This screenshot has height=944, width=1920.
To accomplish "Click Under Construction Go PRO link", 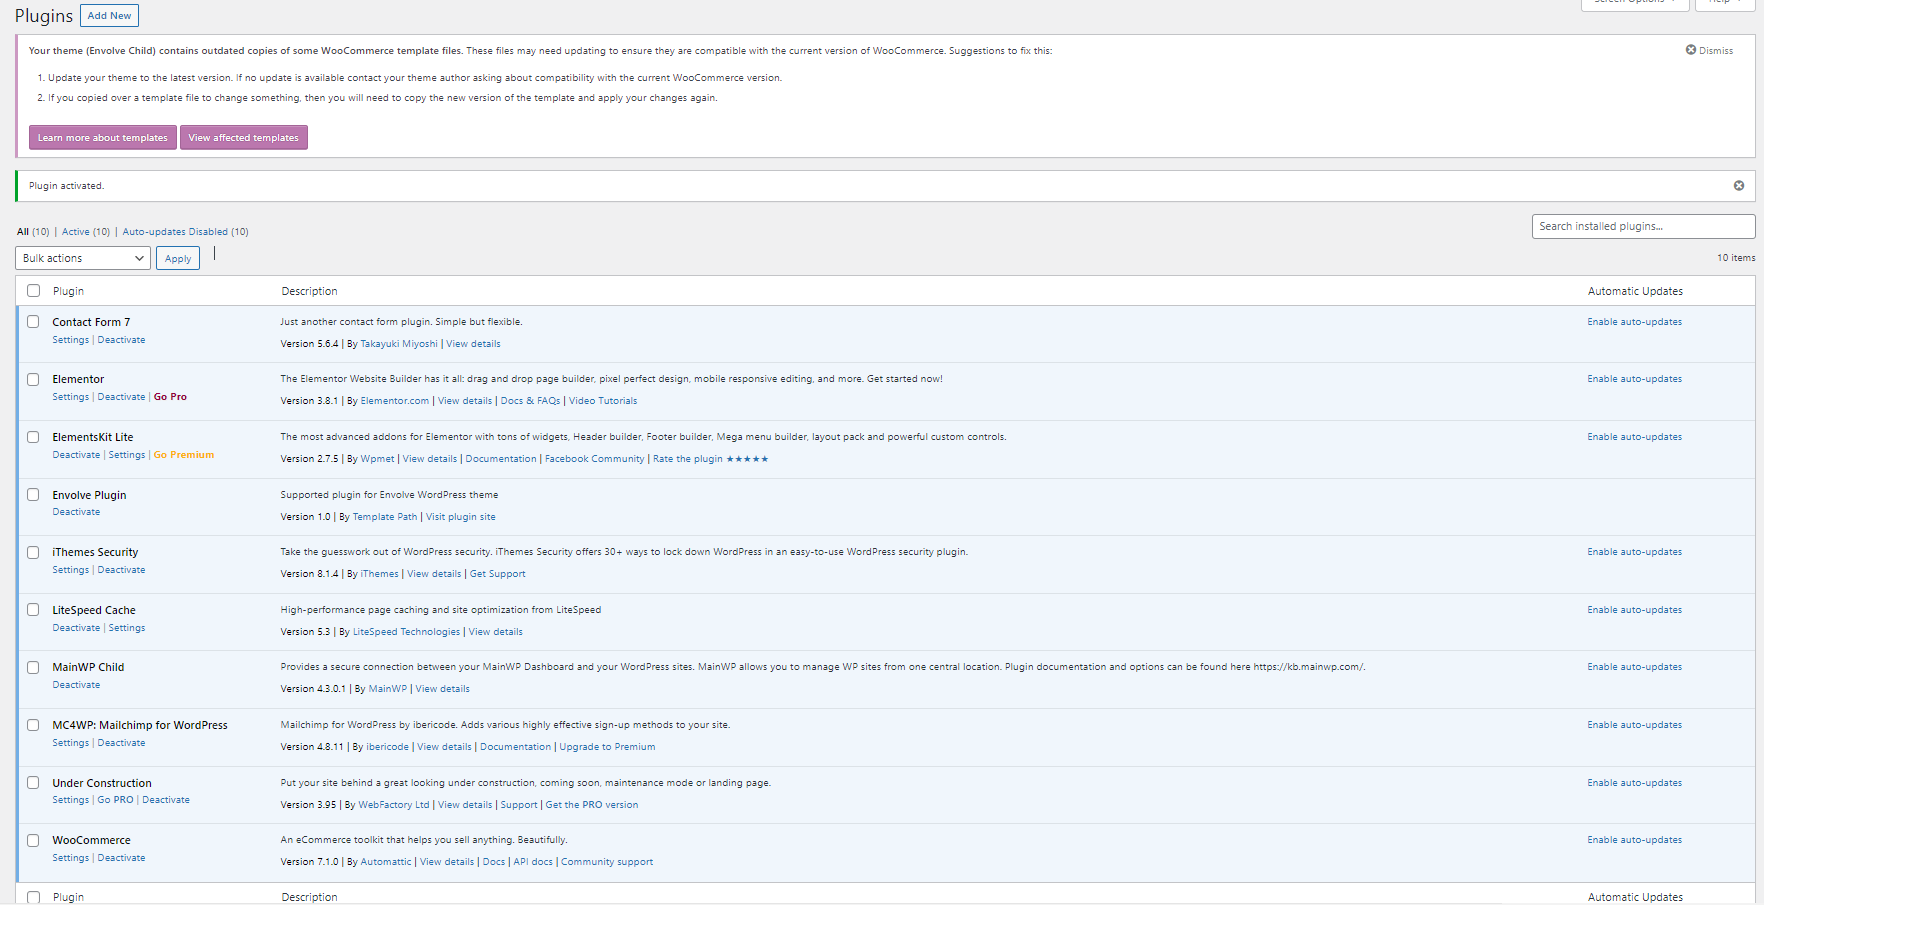I will coord(115,800).
